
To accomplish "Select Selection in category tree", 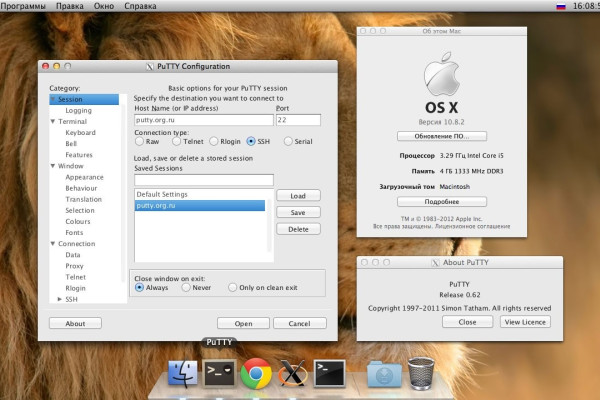I will 80,210.
